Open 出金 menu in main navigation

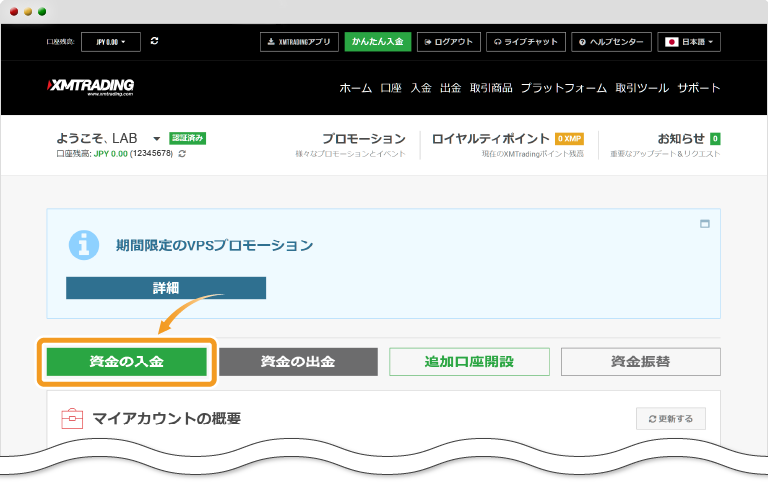click(451, 88)
